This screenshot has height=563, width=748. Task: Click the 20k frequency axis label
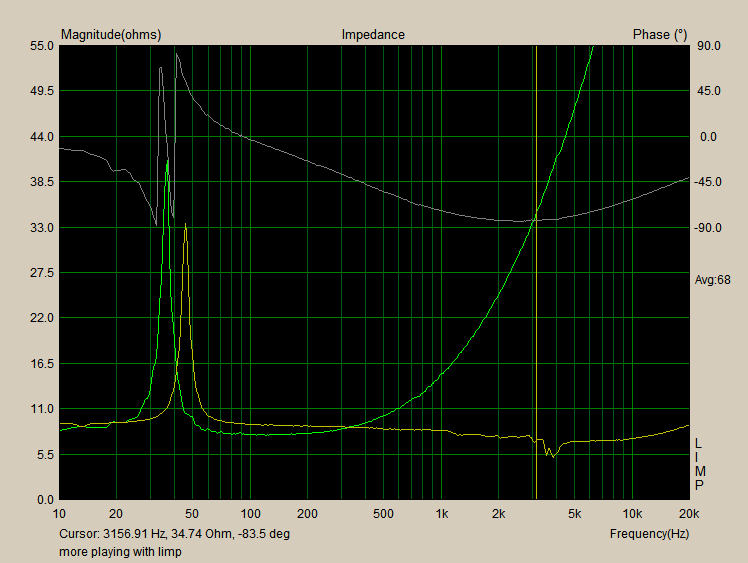(689, 514)
